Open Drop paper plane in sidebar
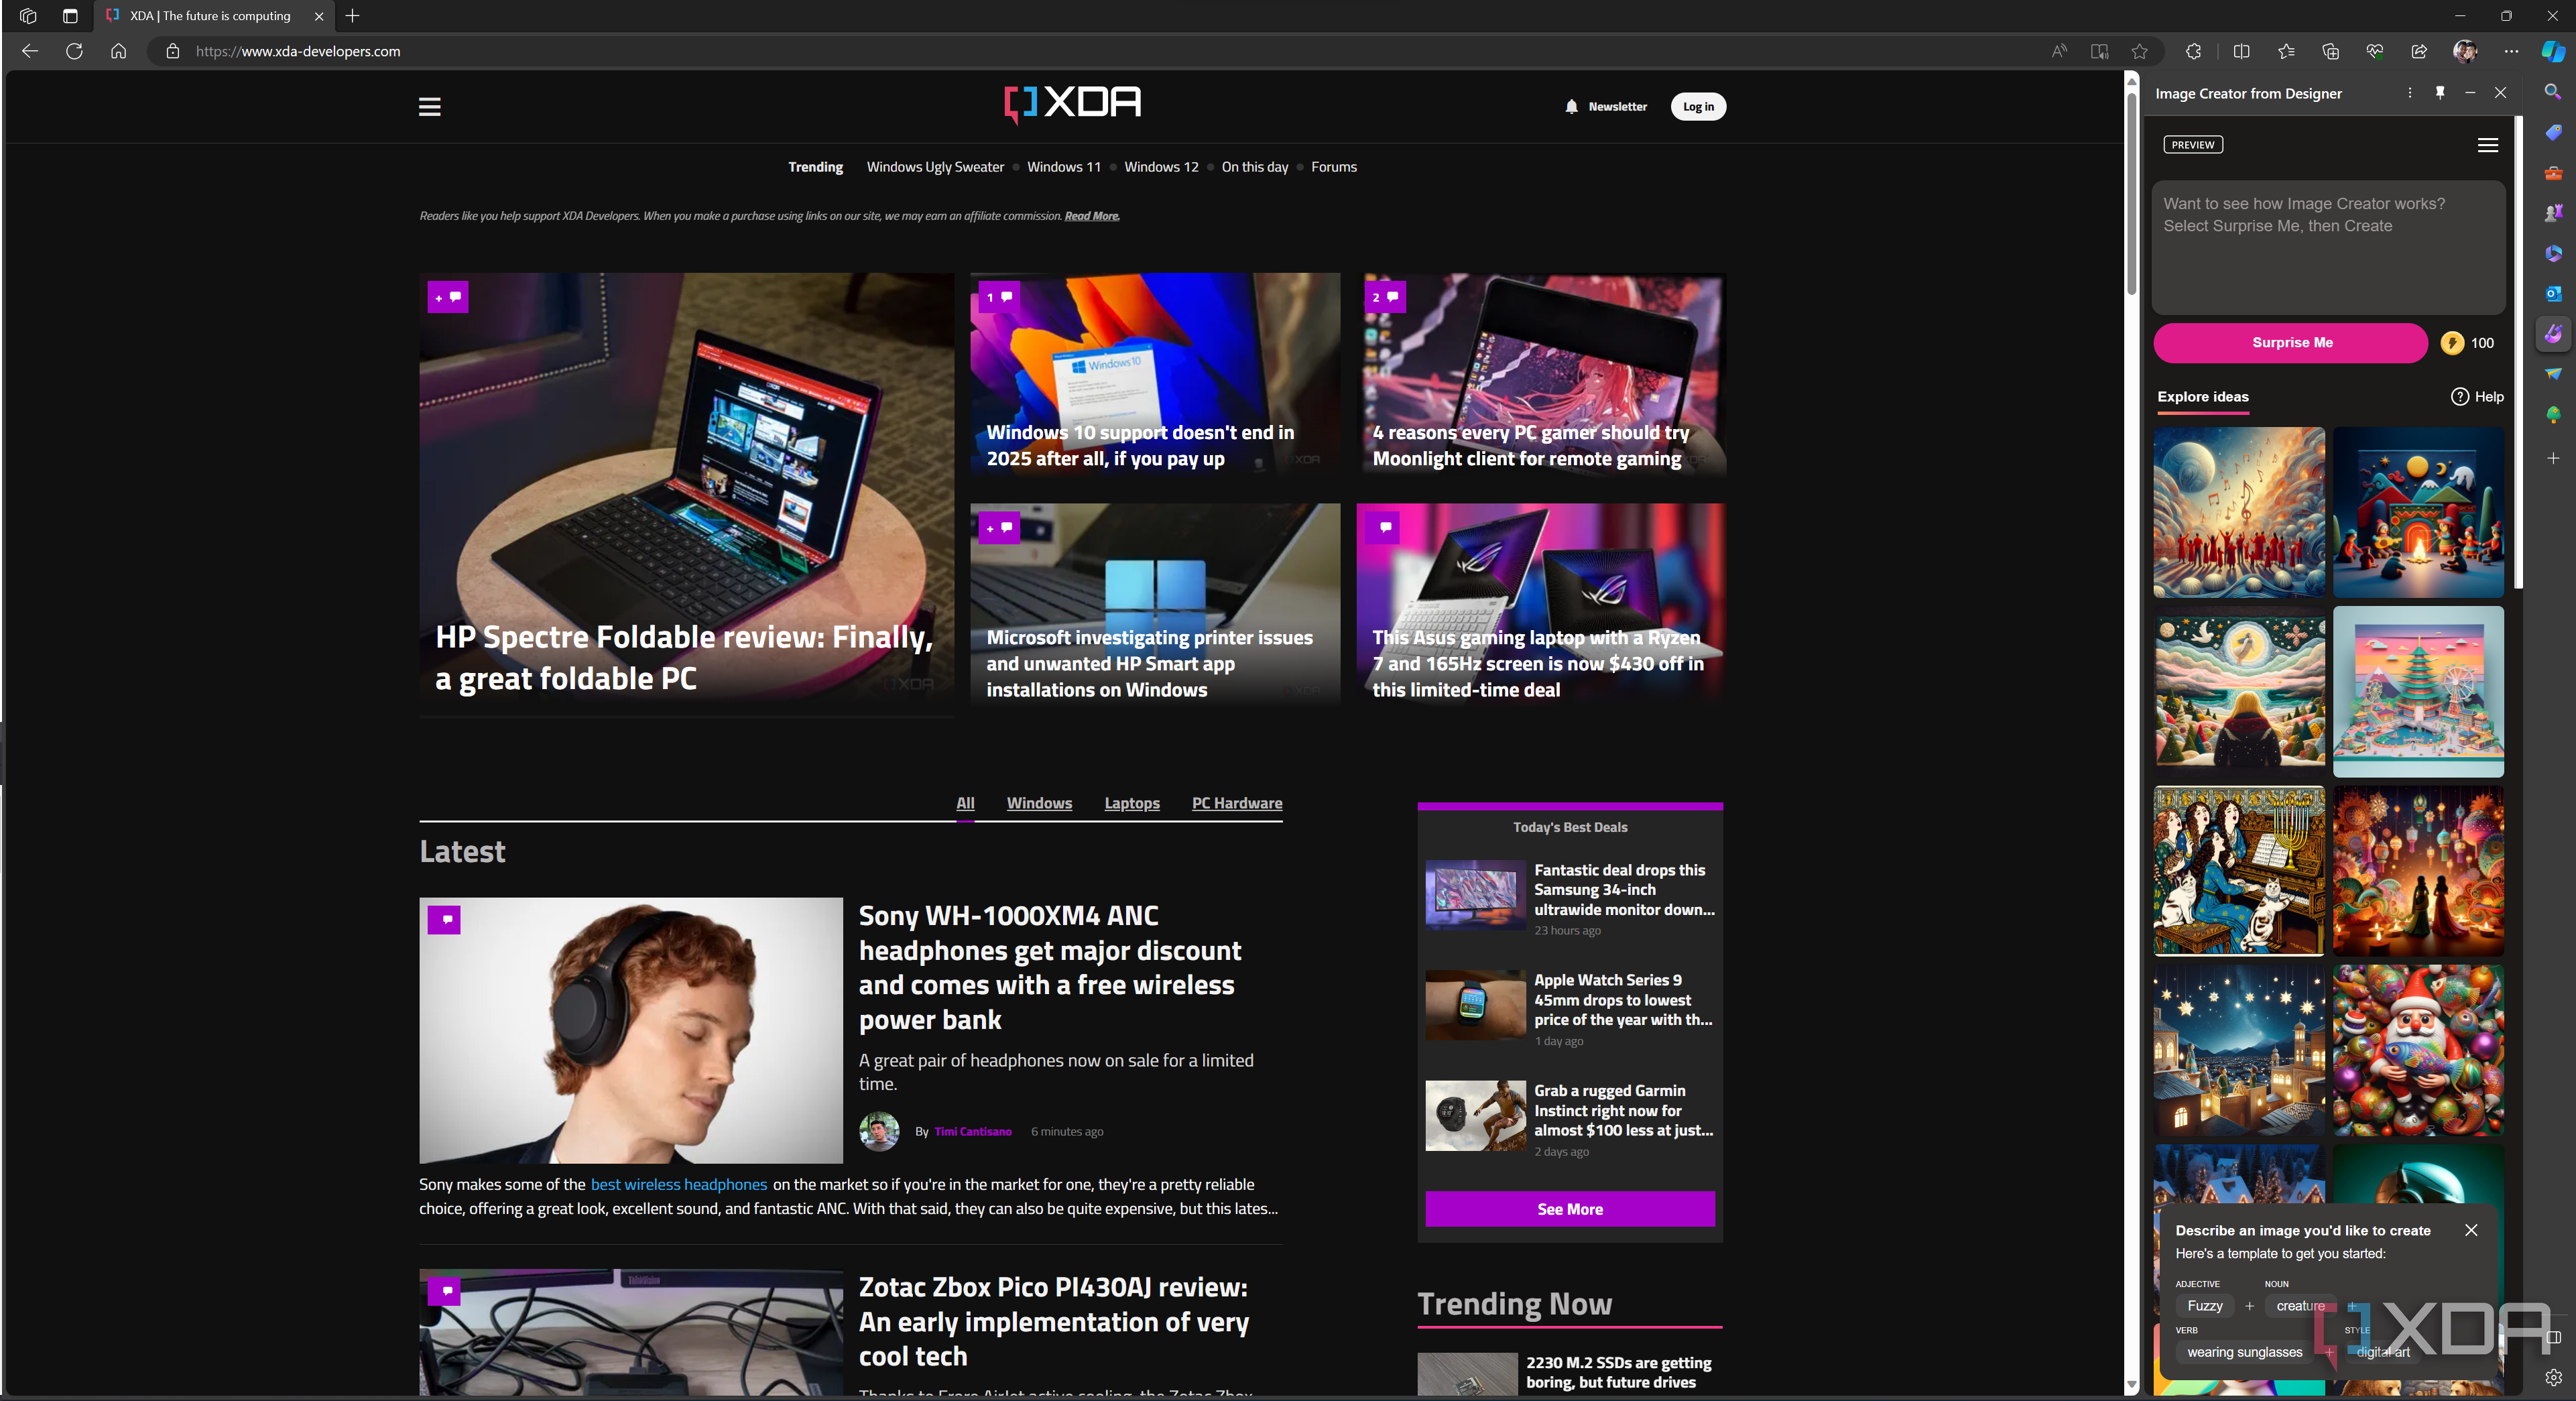This screenshot has width=2576, height=1401. pos(2553,374)
